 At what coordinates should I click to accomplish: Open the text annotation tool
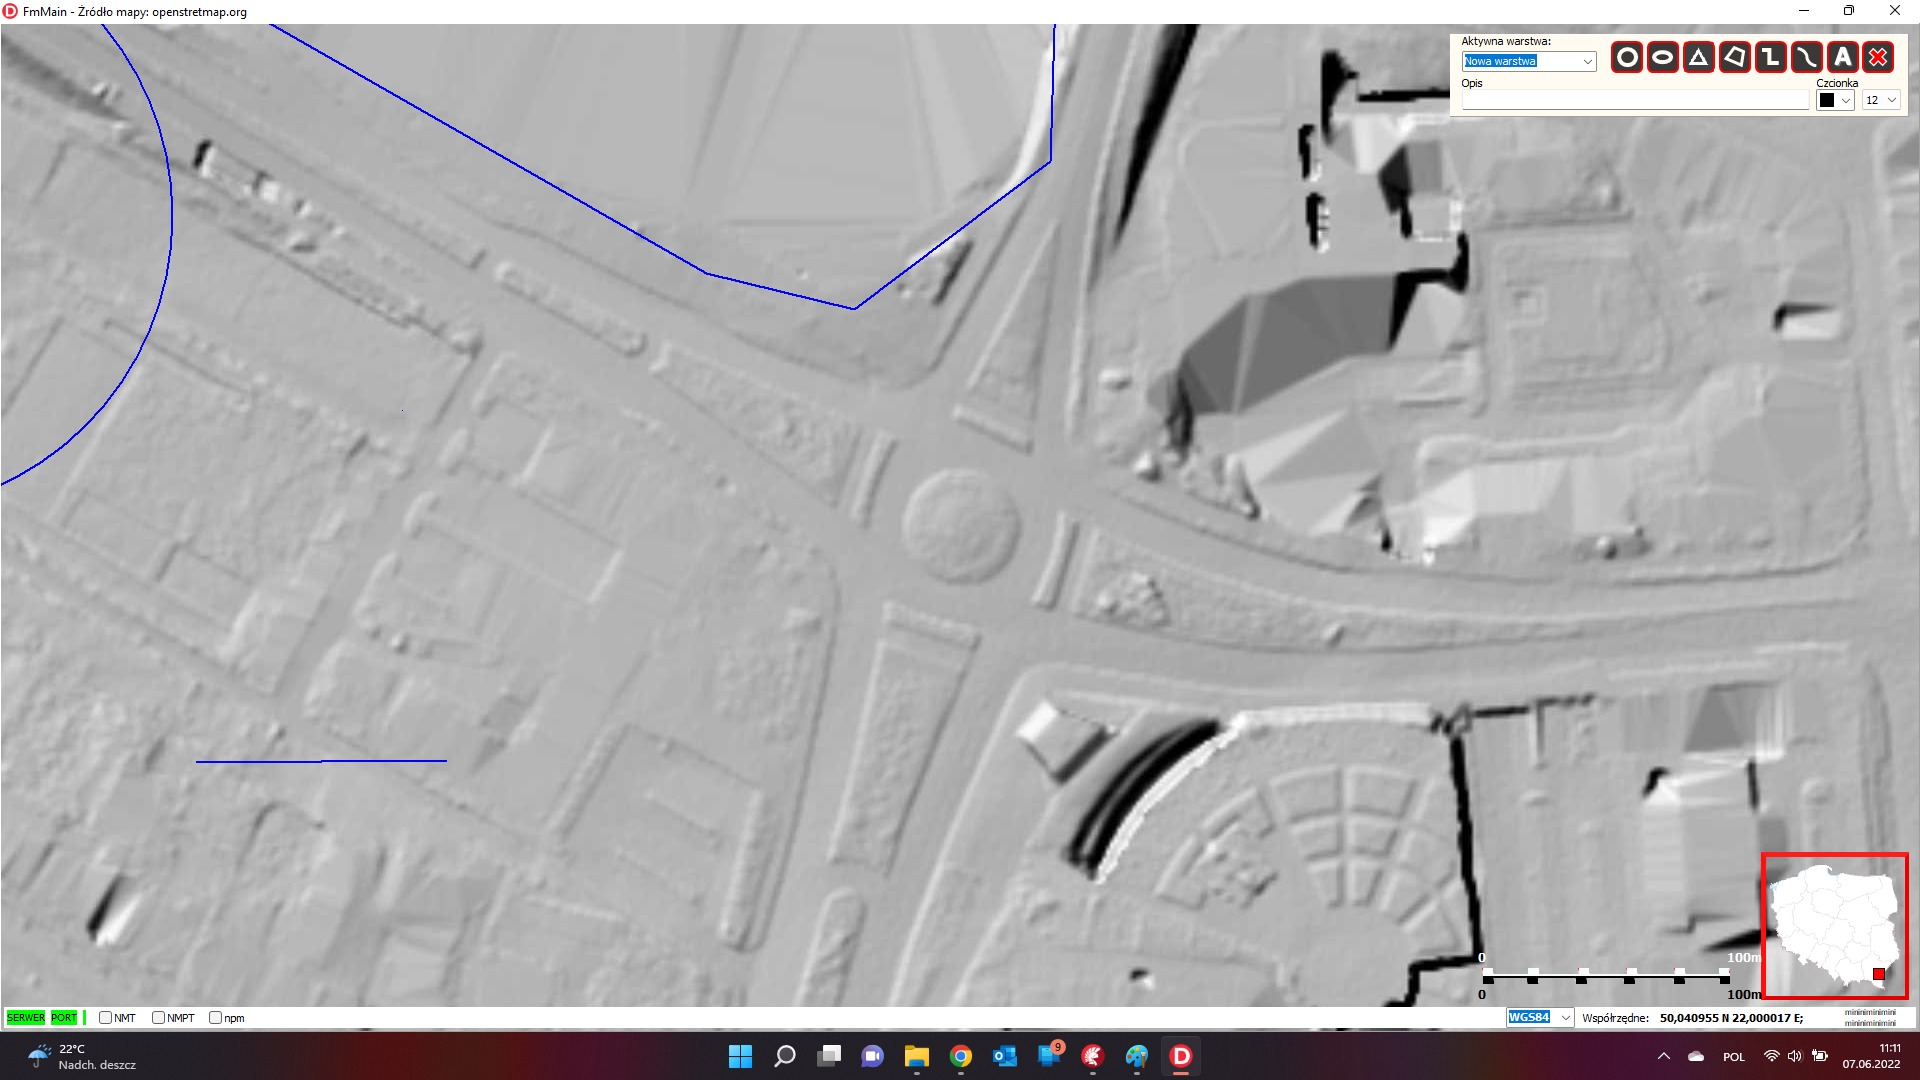[1841, 57]
